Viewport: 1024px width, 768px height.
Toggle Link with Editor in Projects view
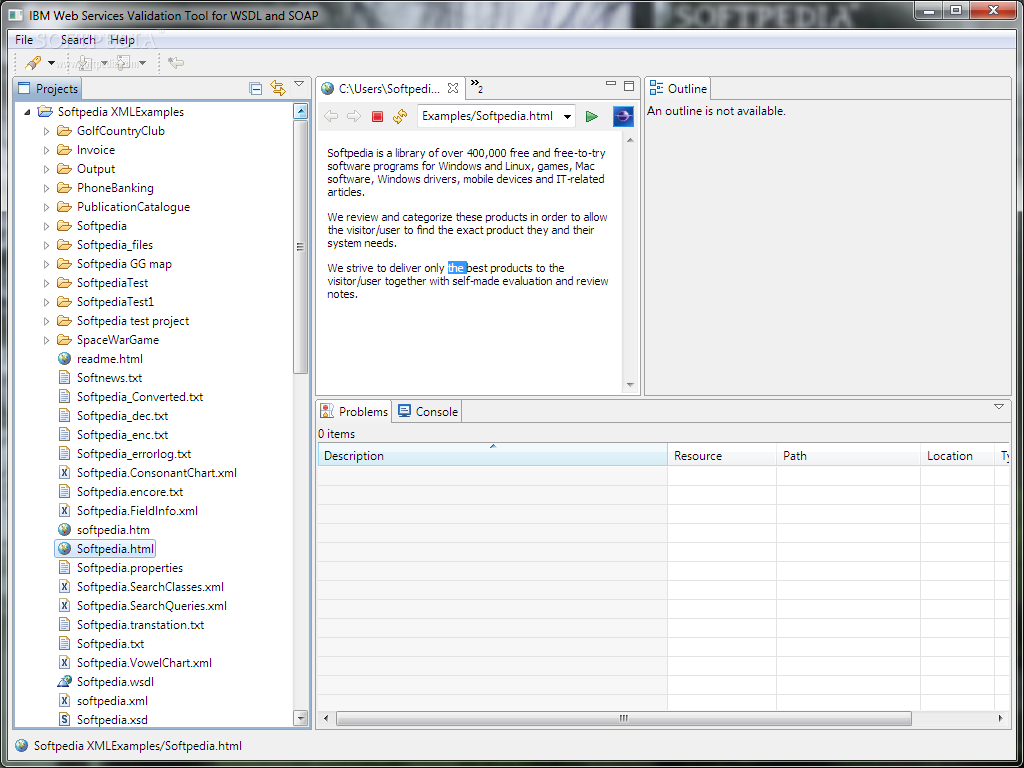pos(278,88)
